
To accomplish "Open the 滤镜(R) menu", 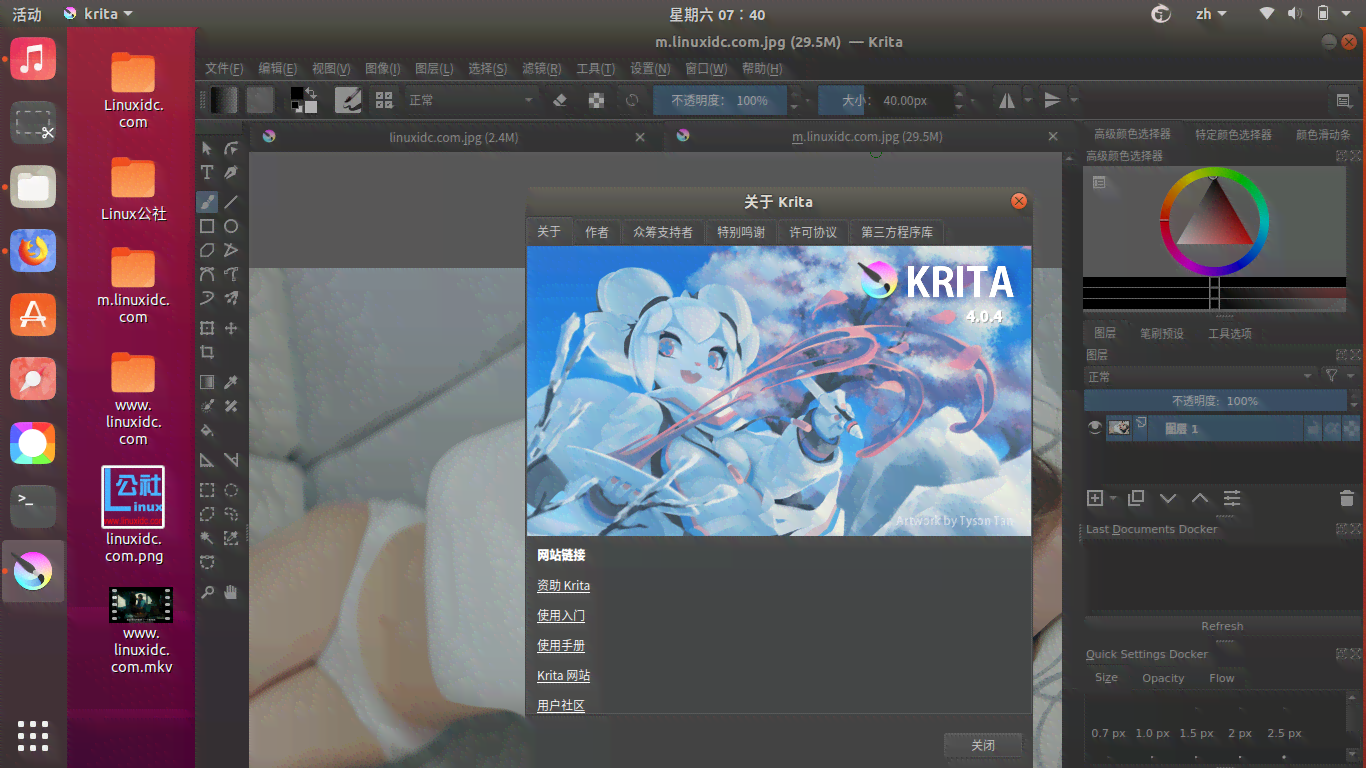I will tap(542, 69).
